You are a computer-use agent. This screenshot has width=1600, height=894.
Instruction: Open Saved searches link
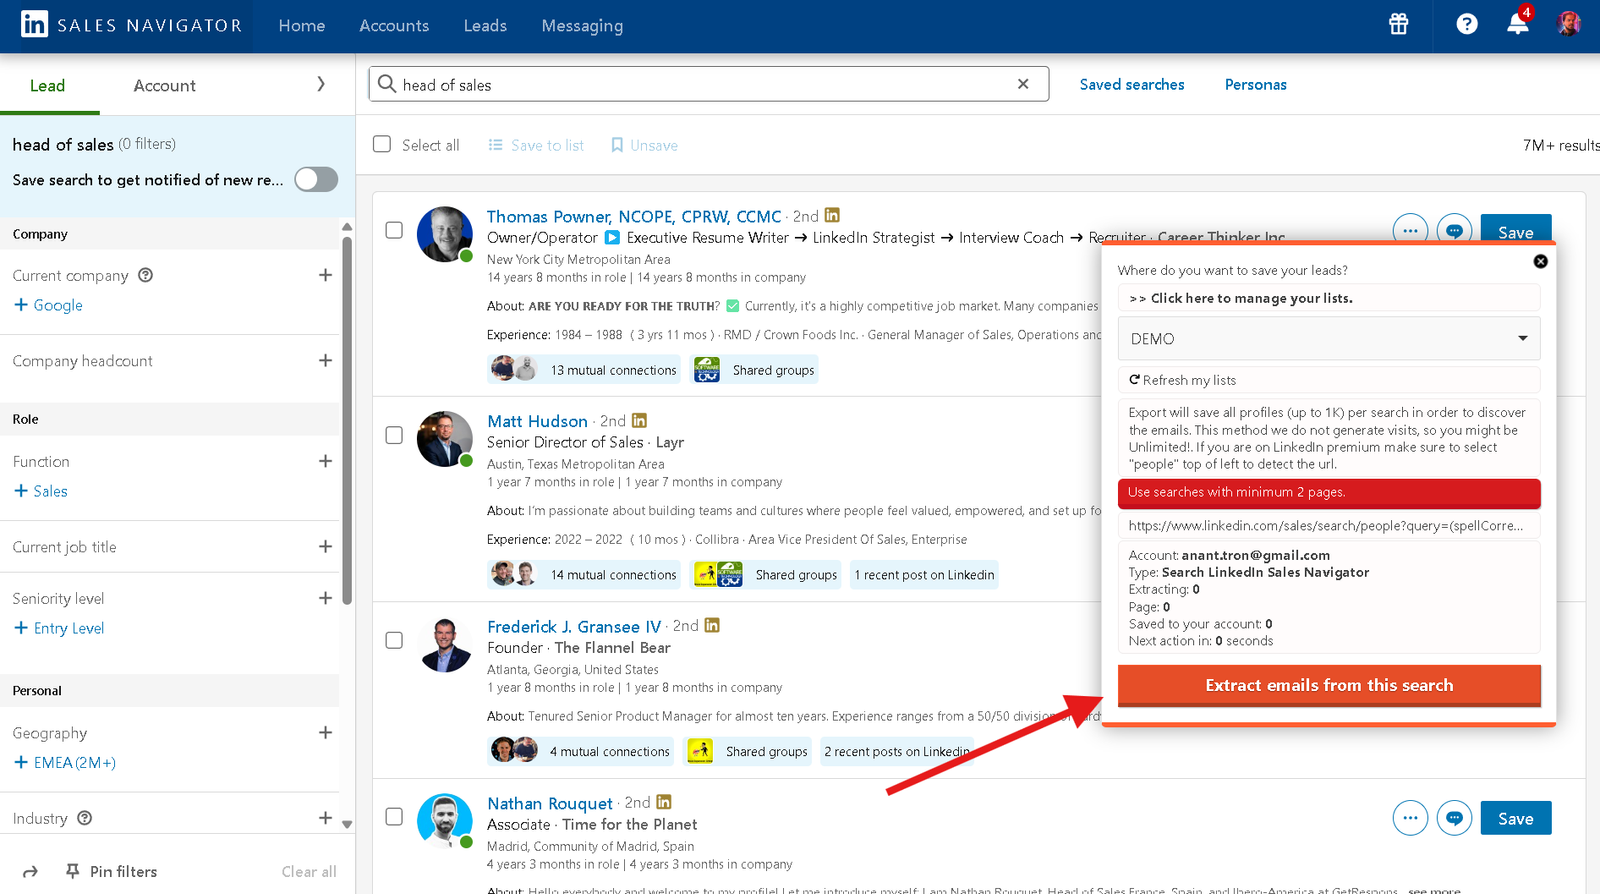click(1132, 85)
